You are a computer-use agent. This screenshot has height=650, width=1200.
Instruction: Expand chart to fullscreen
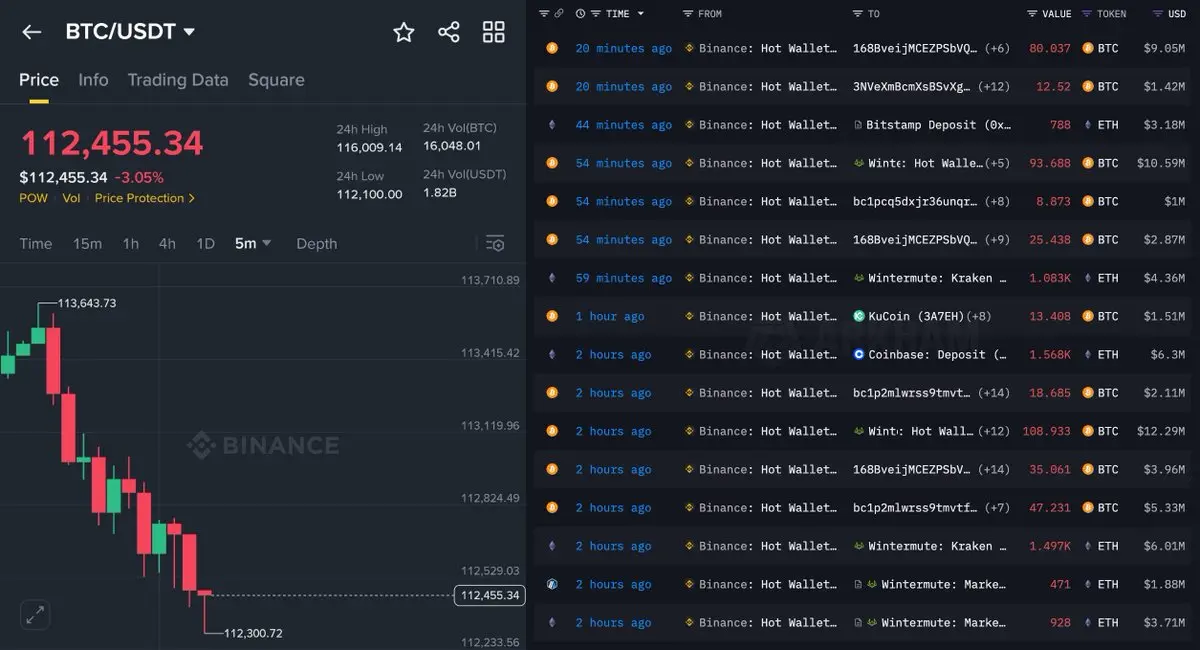35,615
